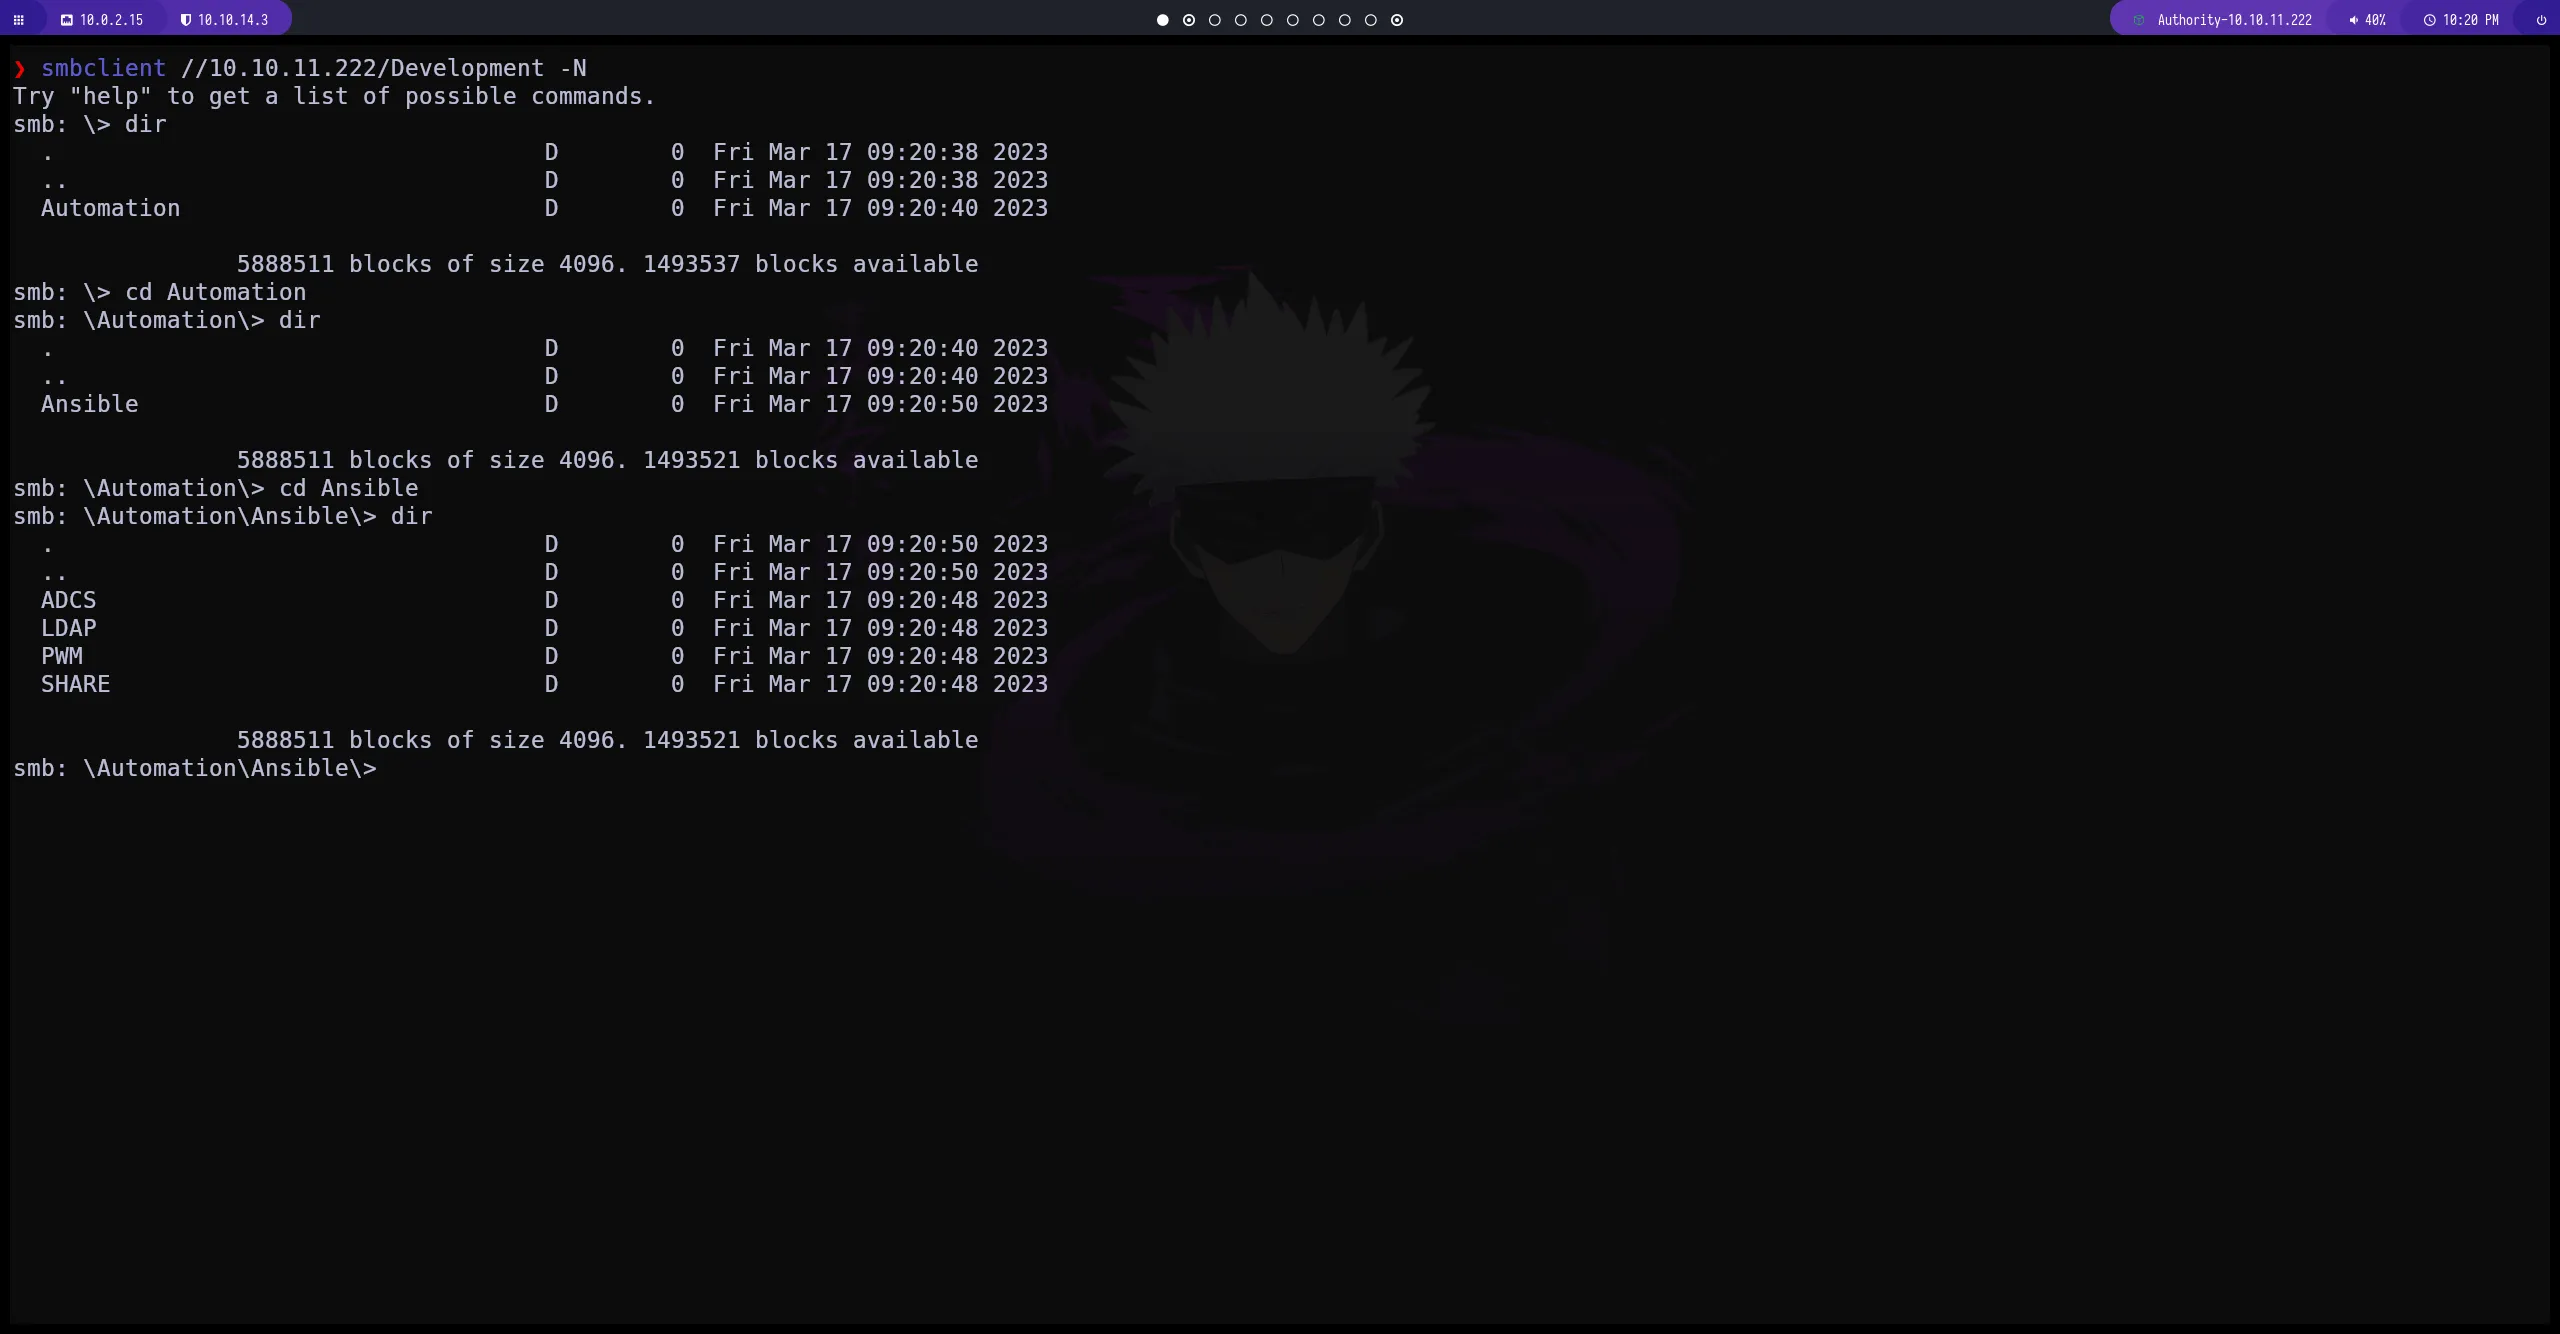Select the fifth workspace indicator

[x=1267, y=20]
